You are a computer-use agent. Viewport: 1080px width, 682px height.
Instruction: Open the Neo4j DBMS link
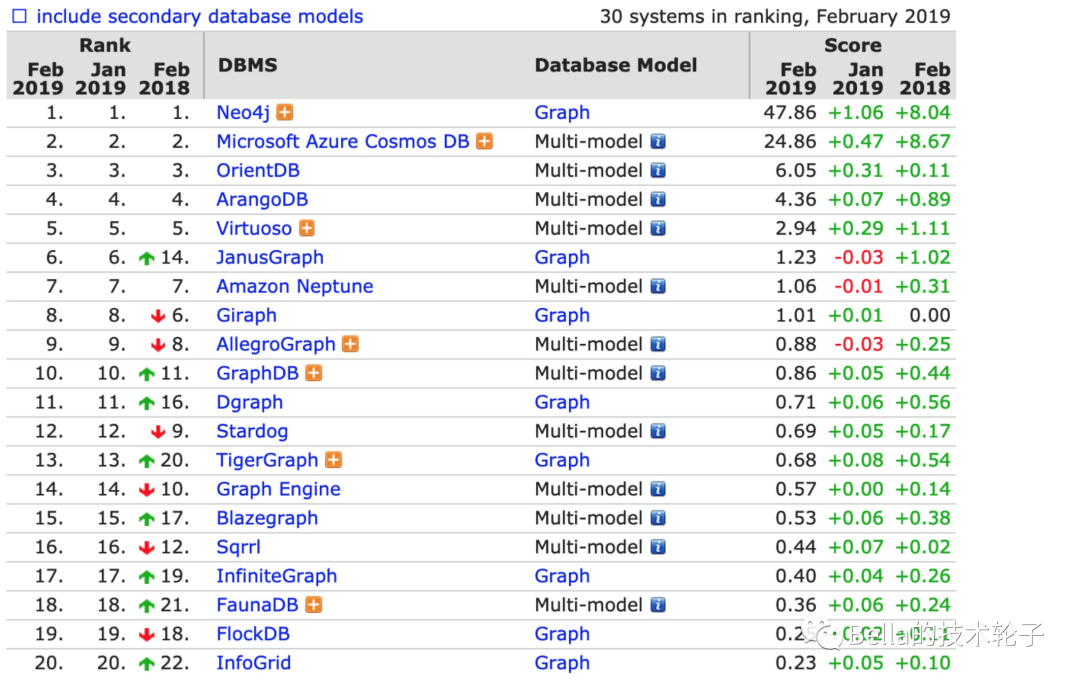(243, 112)
